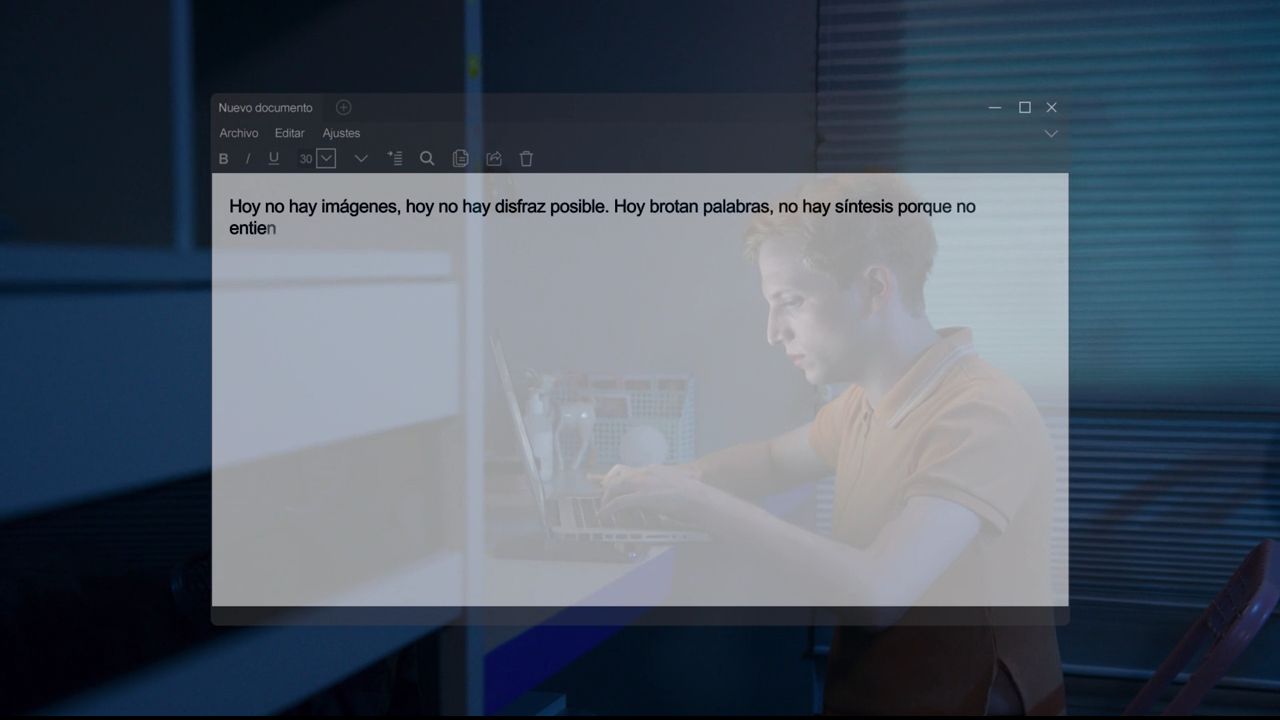1280x720 pixels.
Task: Minimize the Nuevo documento window
Action: (995, 107)
